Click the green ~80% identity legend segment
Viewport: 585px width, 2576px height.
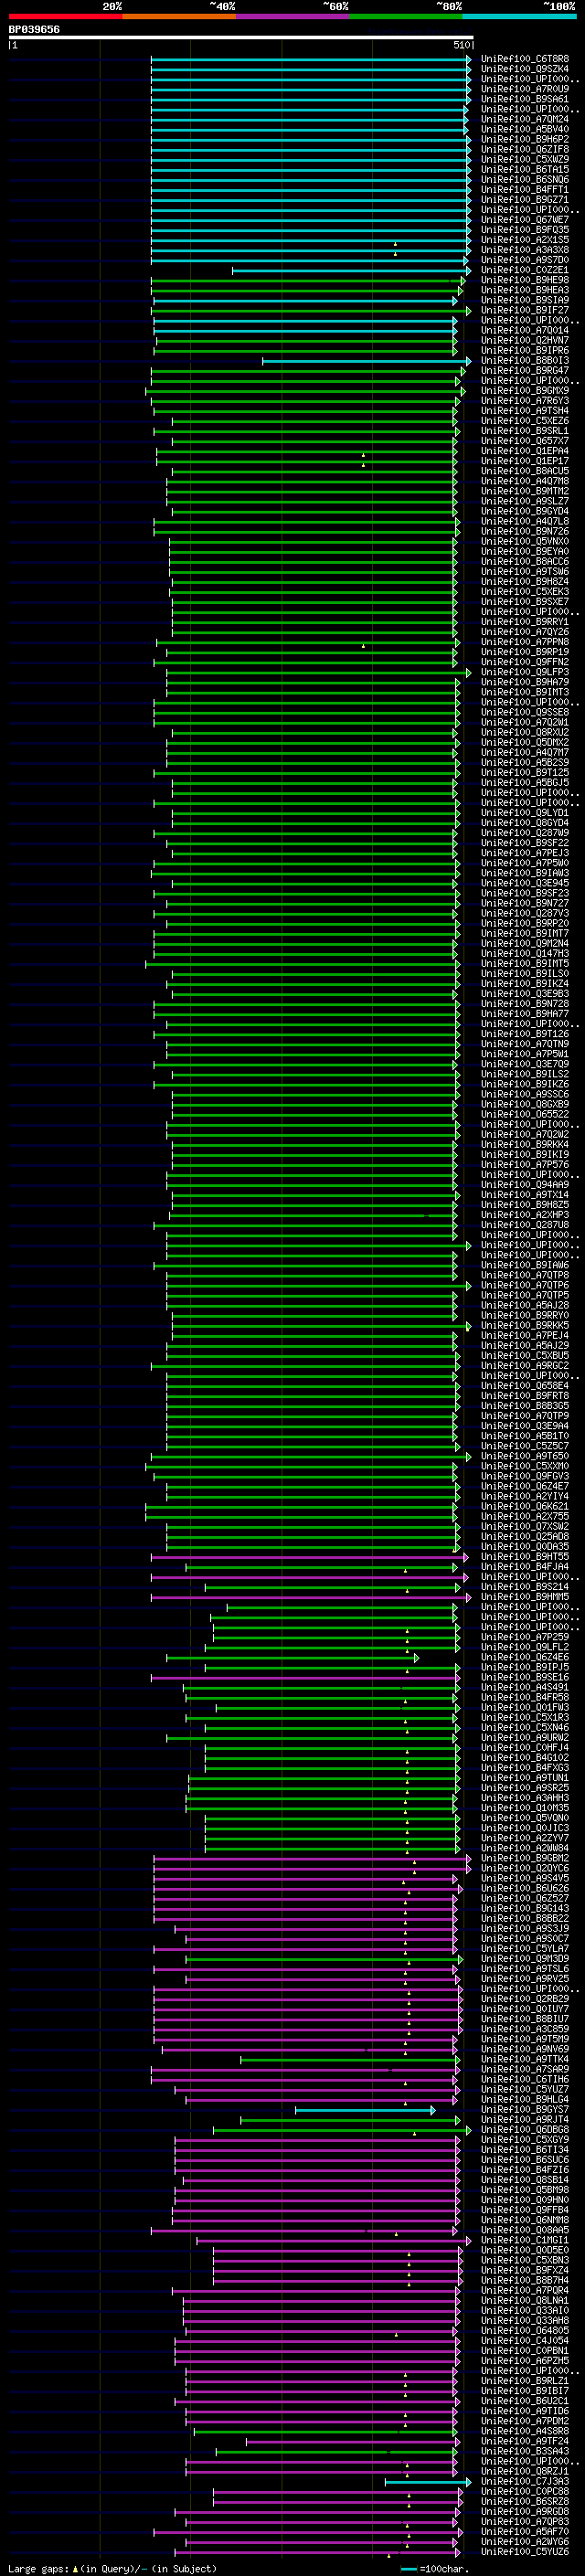(406, 16)
